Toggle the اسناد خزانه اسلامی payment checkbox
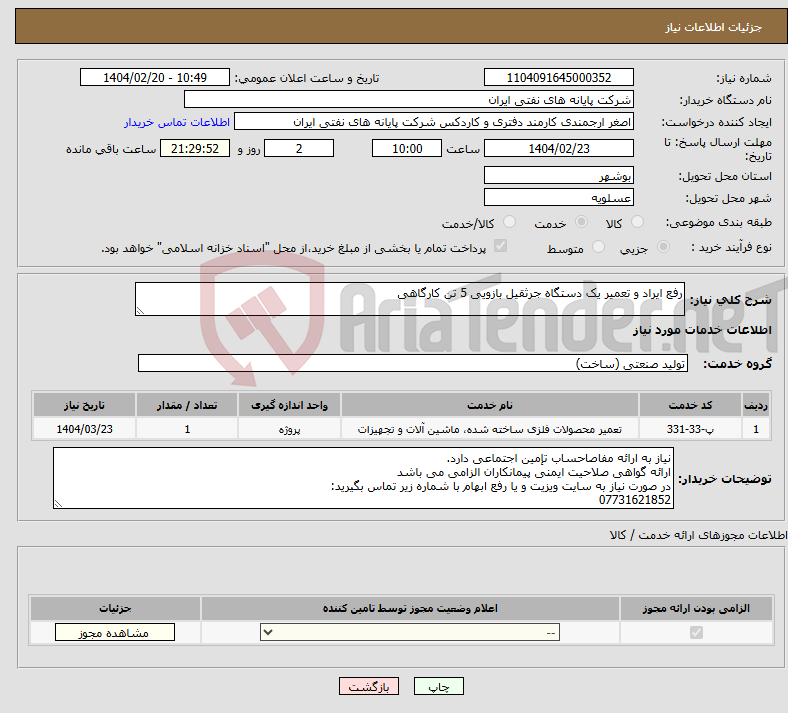Image resolution: width=788 pixels, height=713 pixels. coord(501,246)
